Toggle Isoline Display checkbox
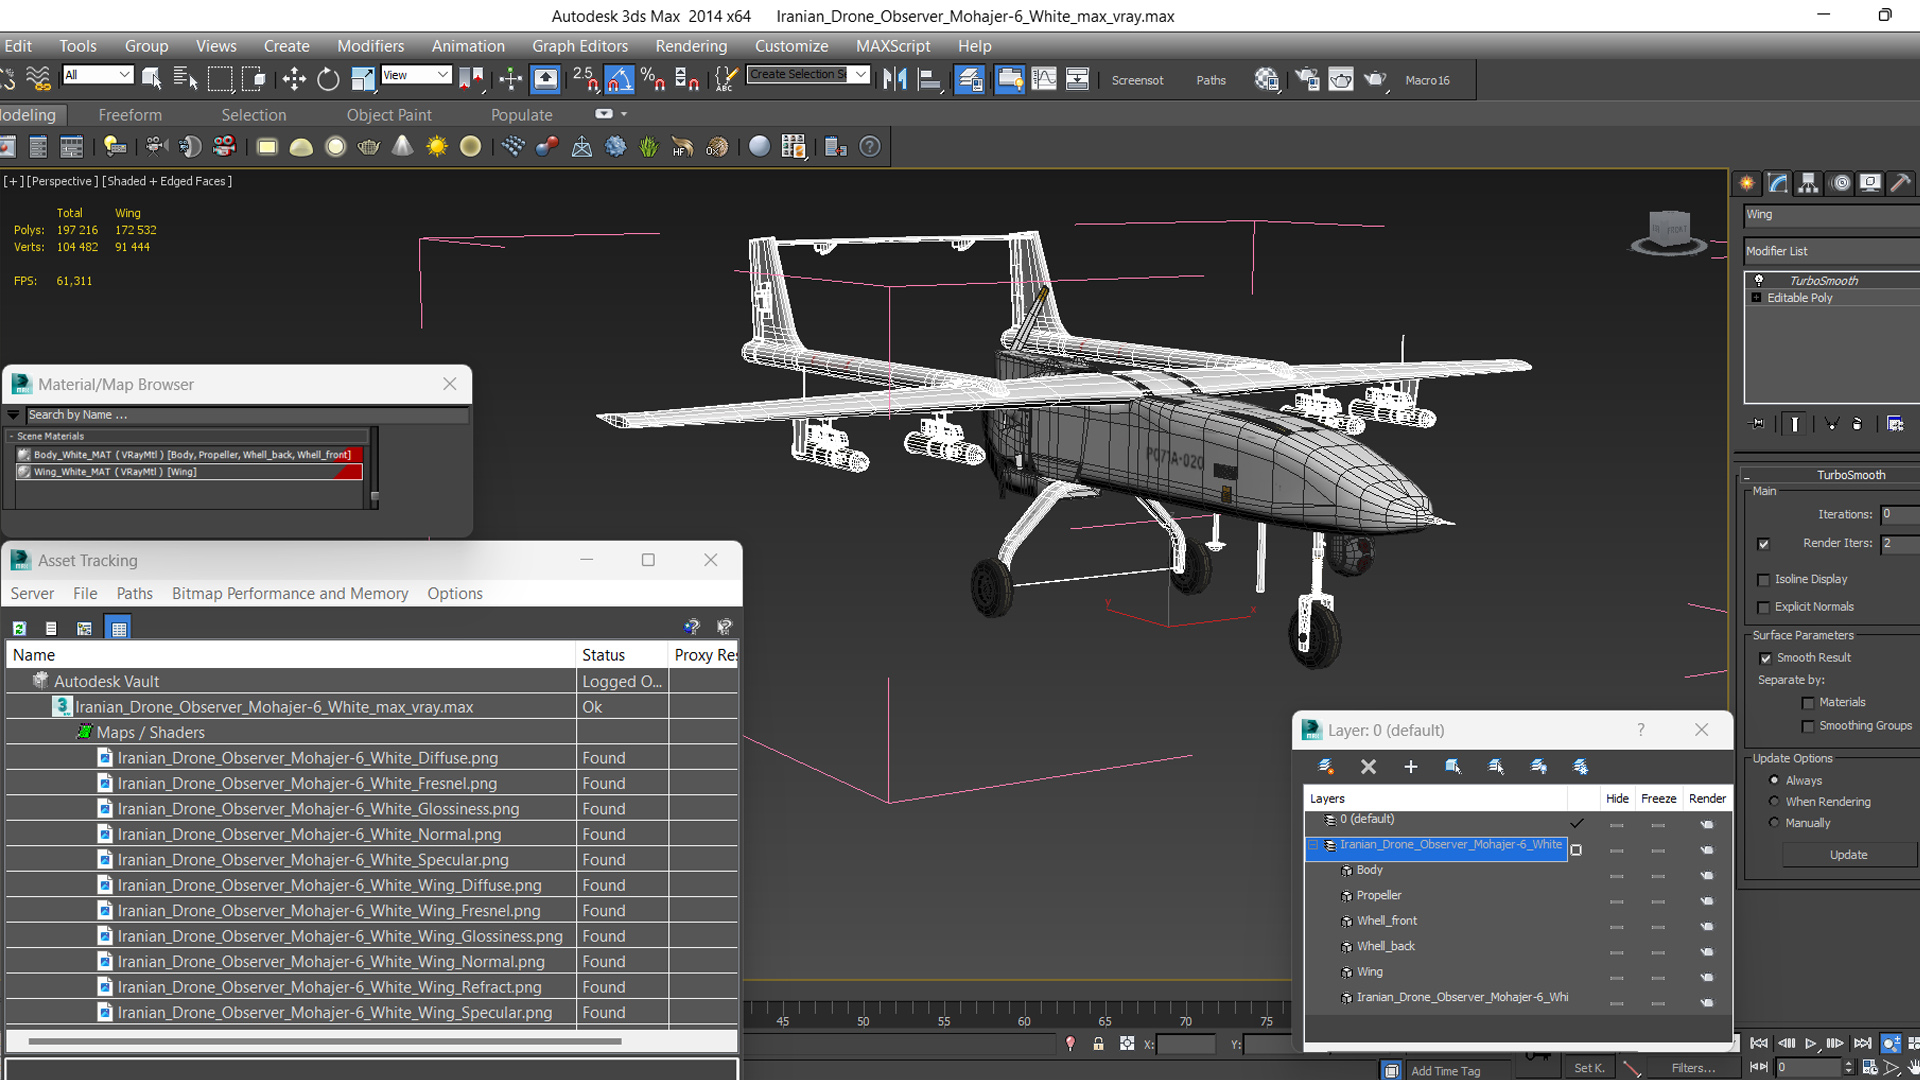This screenshot has height=1080, width=1920. 1764,580
